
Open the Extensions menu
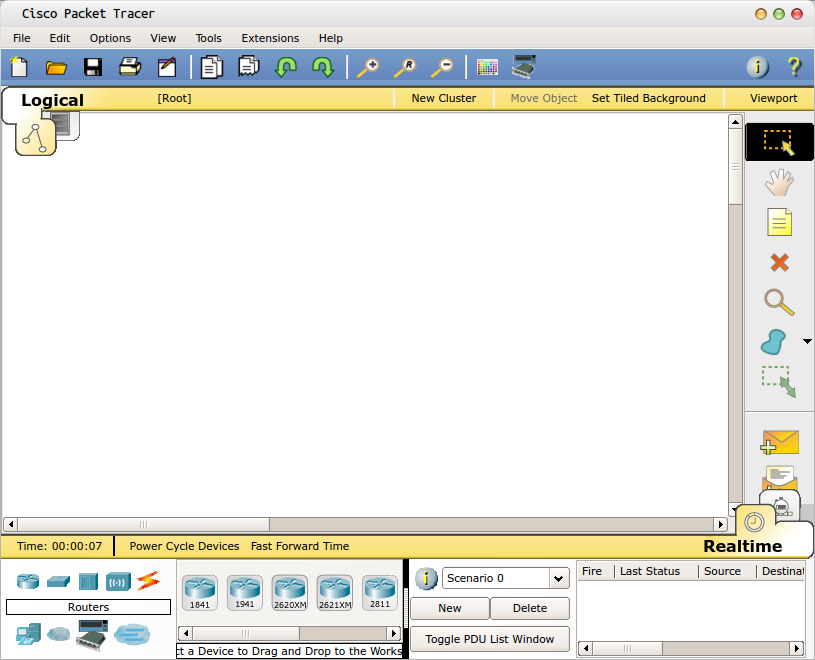[270, 38]
